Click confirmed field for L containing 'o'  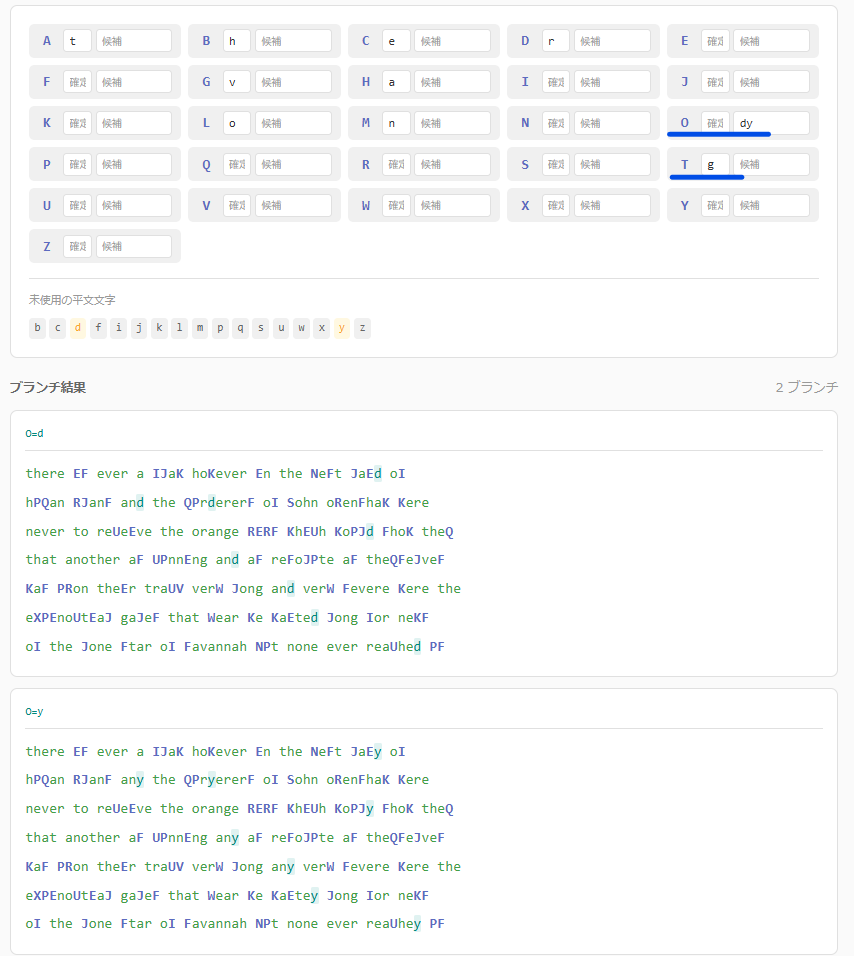click(x=237, y=123)
